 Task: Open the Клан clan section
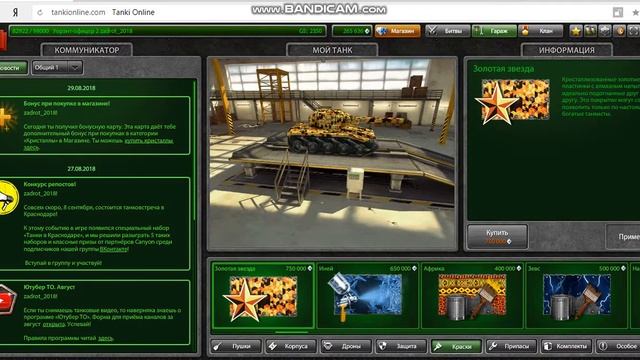coord(540,31)
